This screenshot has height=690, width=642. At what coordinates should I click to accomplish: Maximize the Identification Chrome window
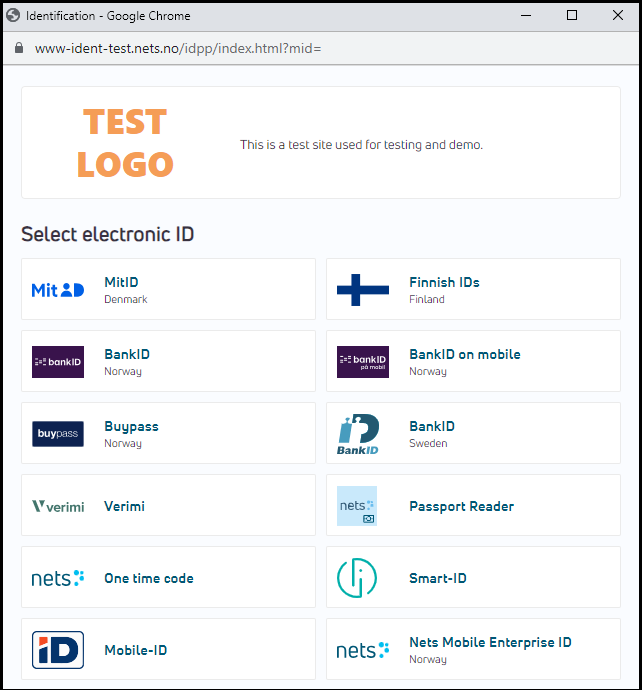572,15
